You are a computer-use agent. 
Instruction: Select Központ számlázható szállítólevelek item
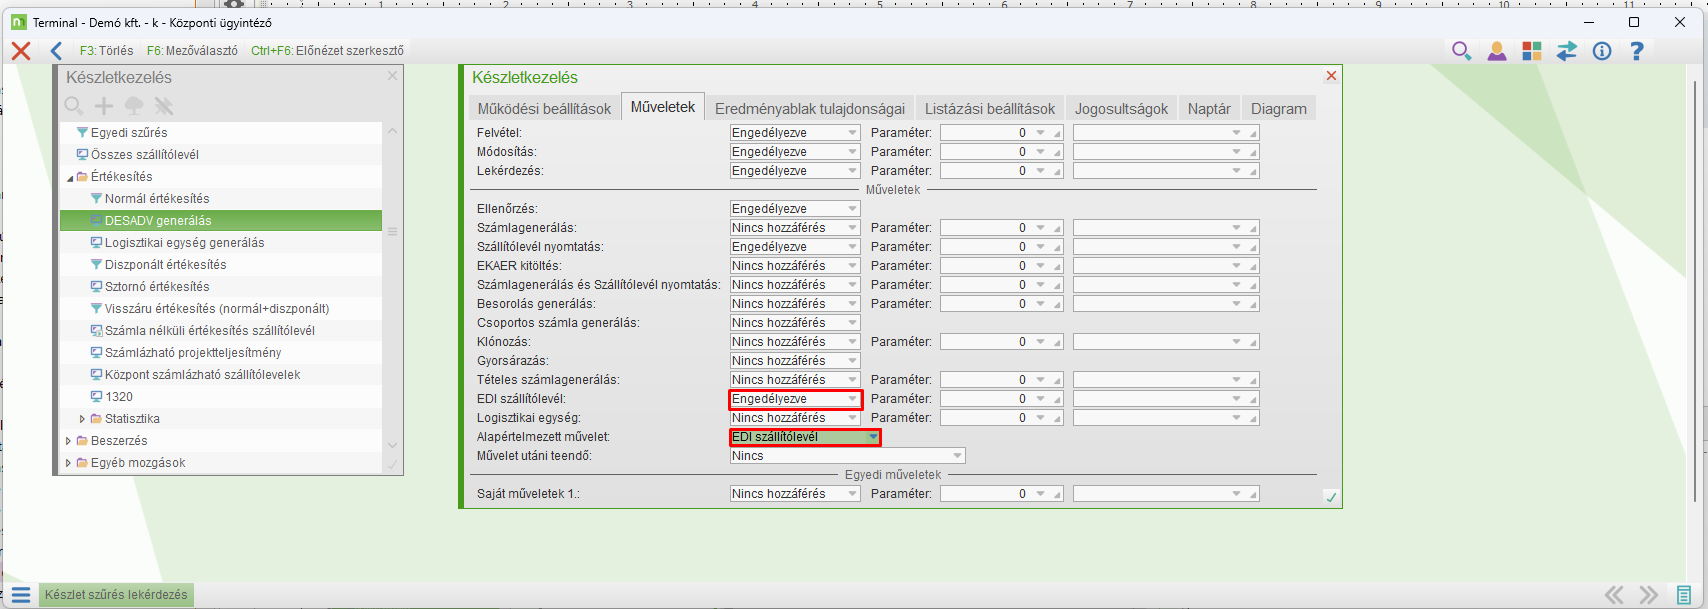click(221, 375)
